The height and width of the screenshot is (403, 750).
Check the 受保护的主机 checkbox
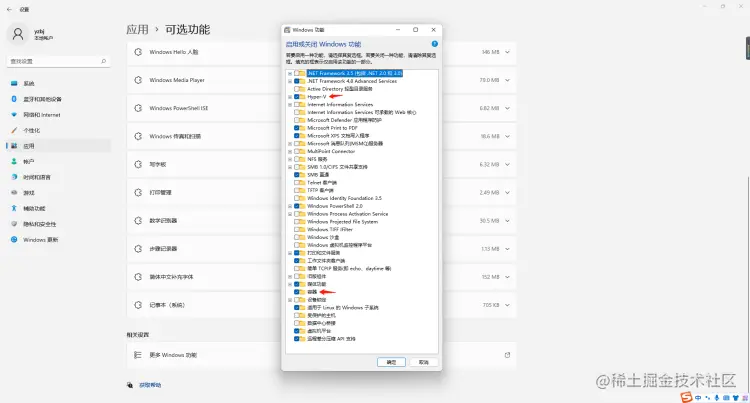[x=297, y=316]
